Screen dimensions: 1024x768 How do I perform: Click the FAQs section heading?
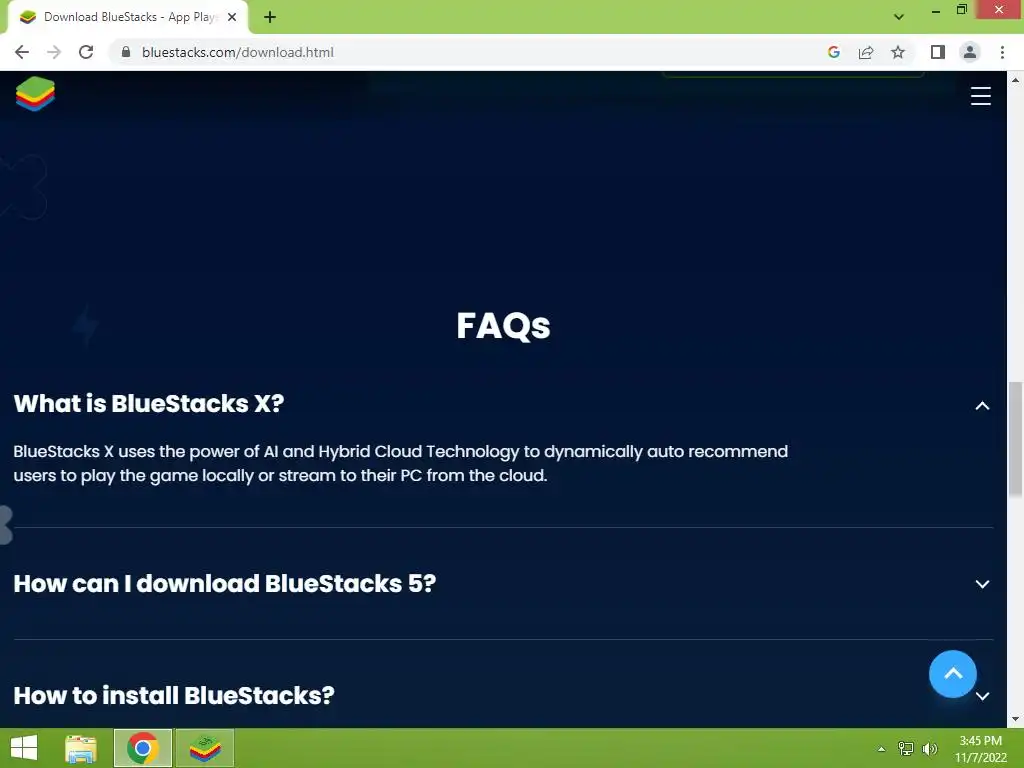pyautogui.click(x=504, y=325)
